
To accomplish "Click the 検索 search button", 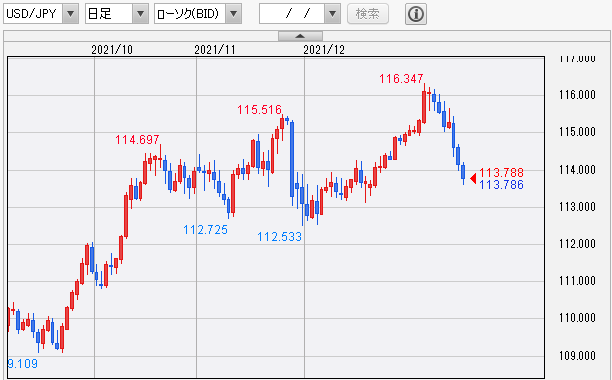I will [x=368, y=14].
